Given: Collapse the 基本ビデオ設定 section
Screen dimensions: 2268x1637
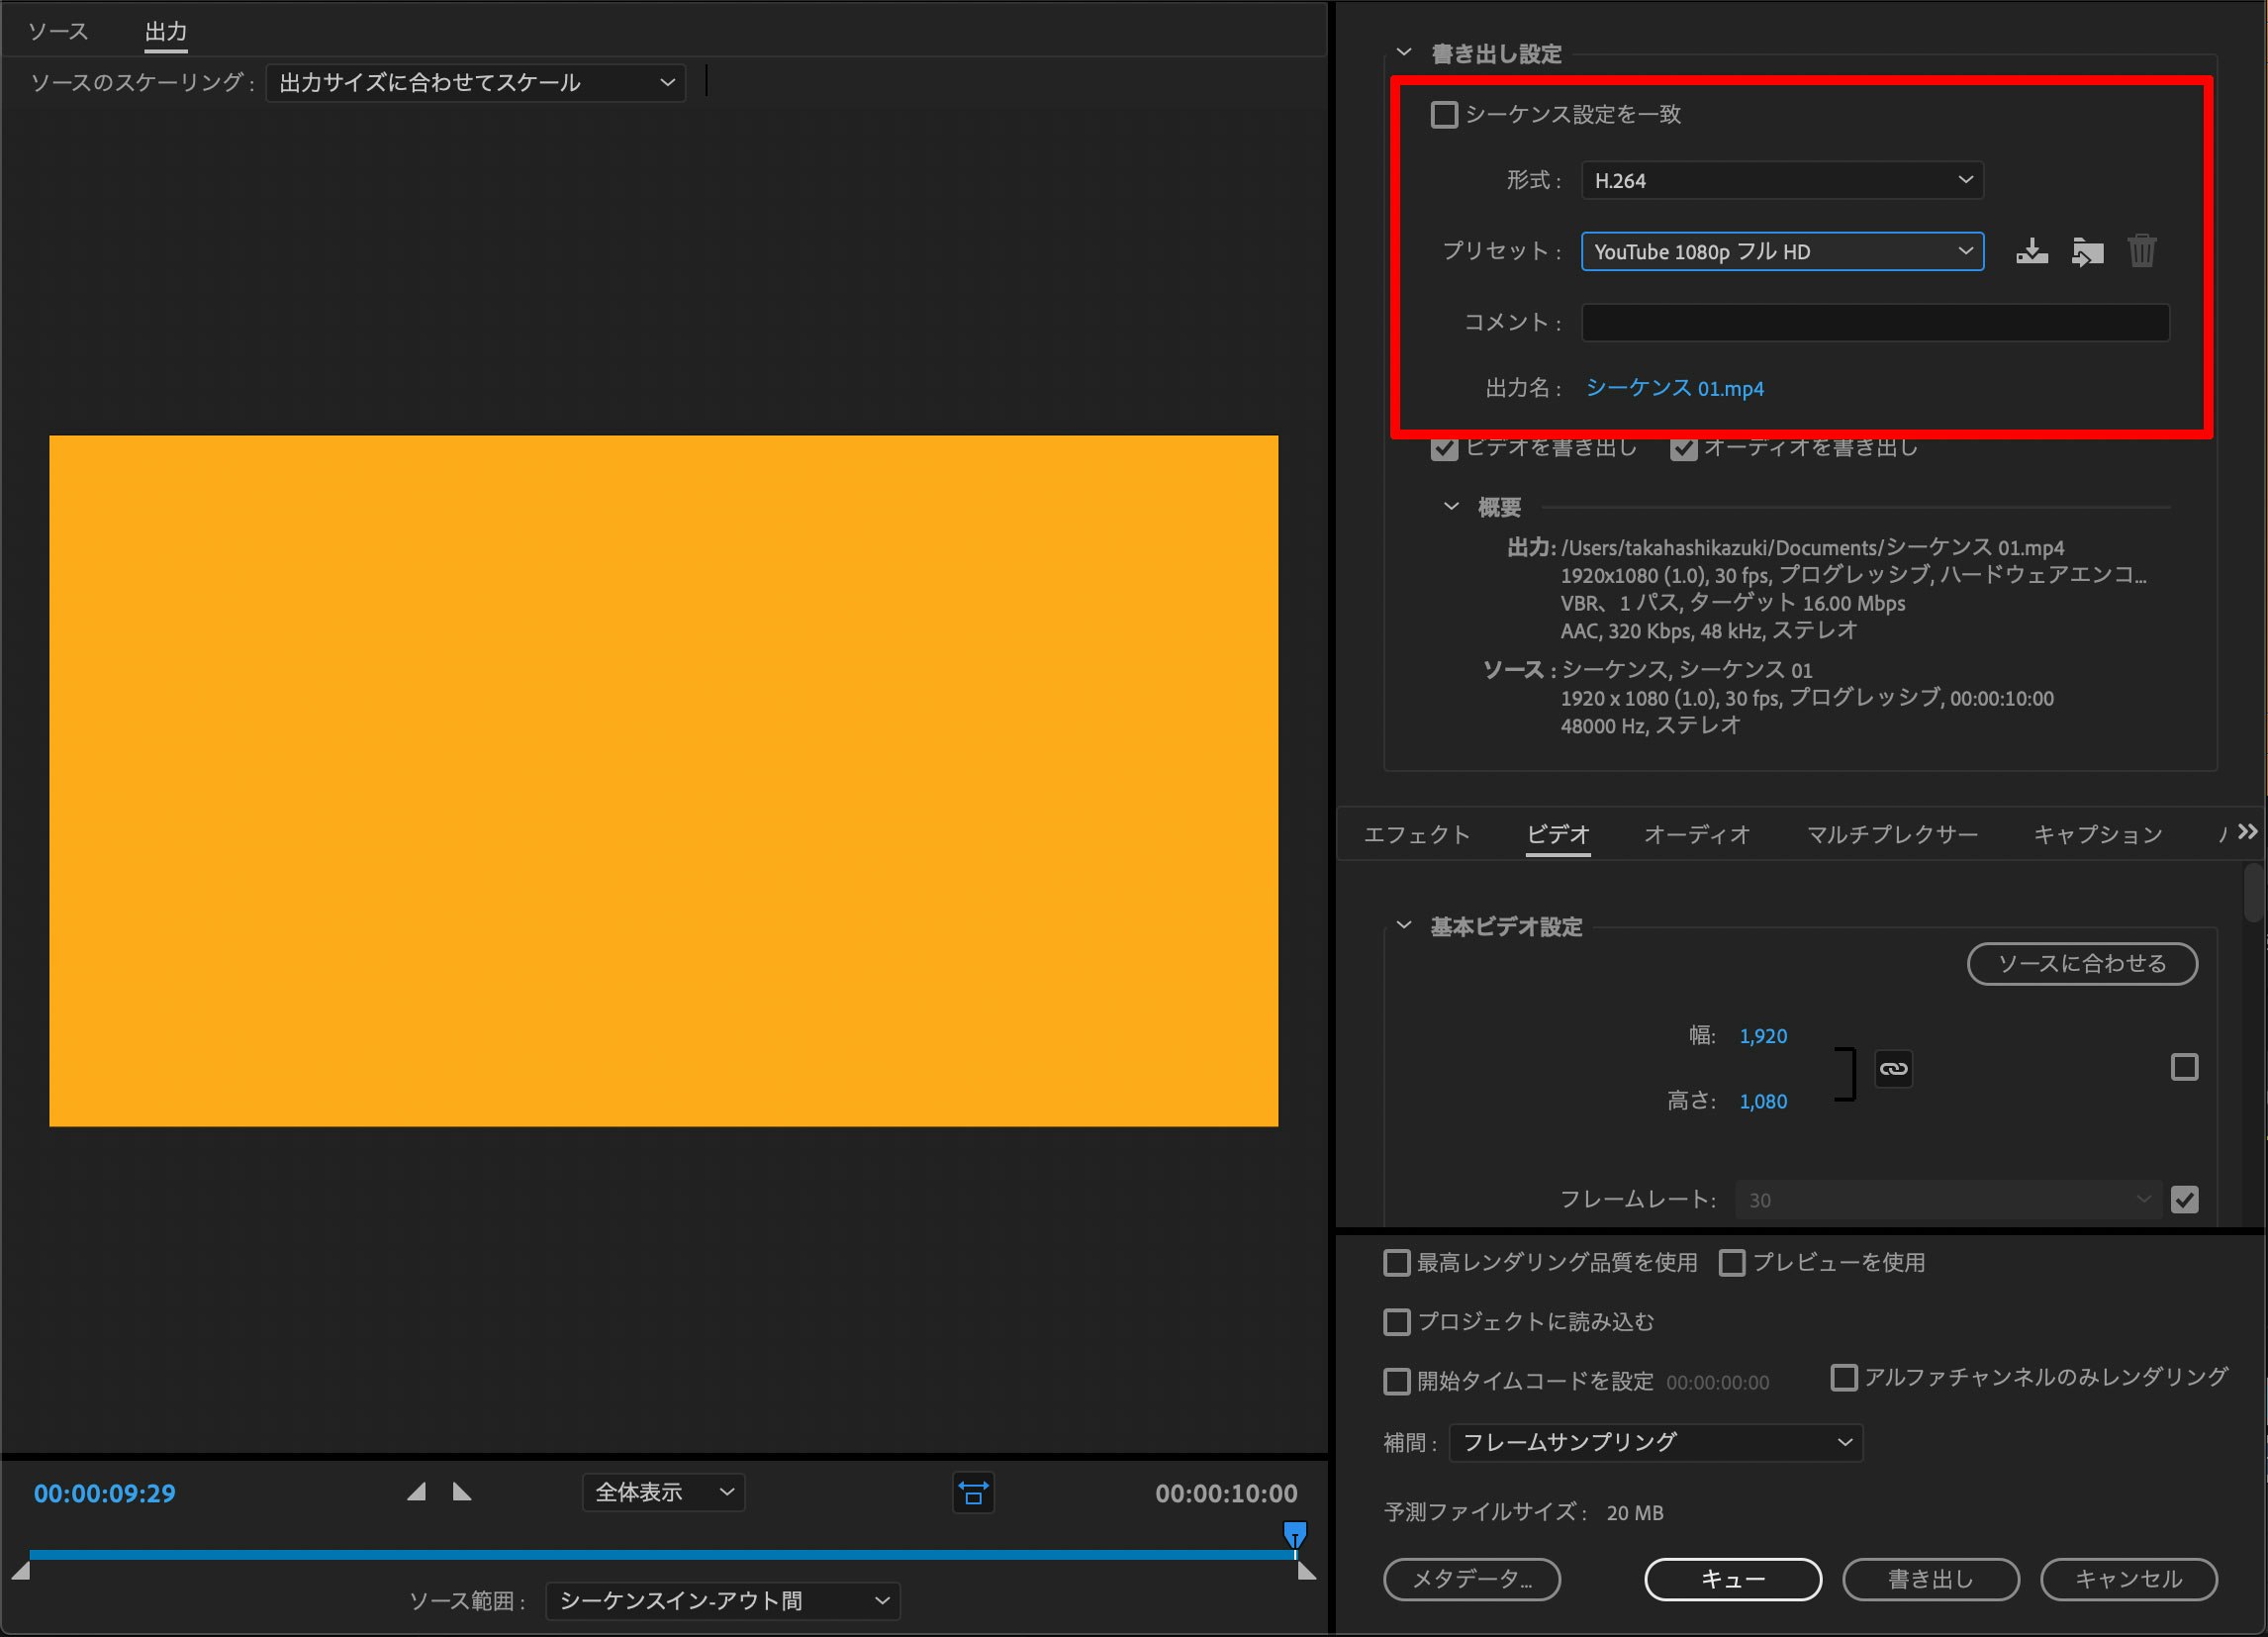Looking at the screenshot, I should [x=1404, y=926].
